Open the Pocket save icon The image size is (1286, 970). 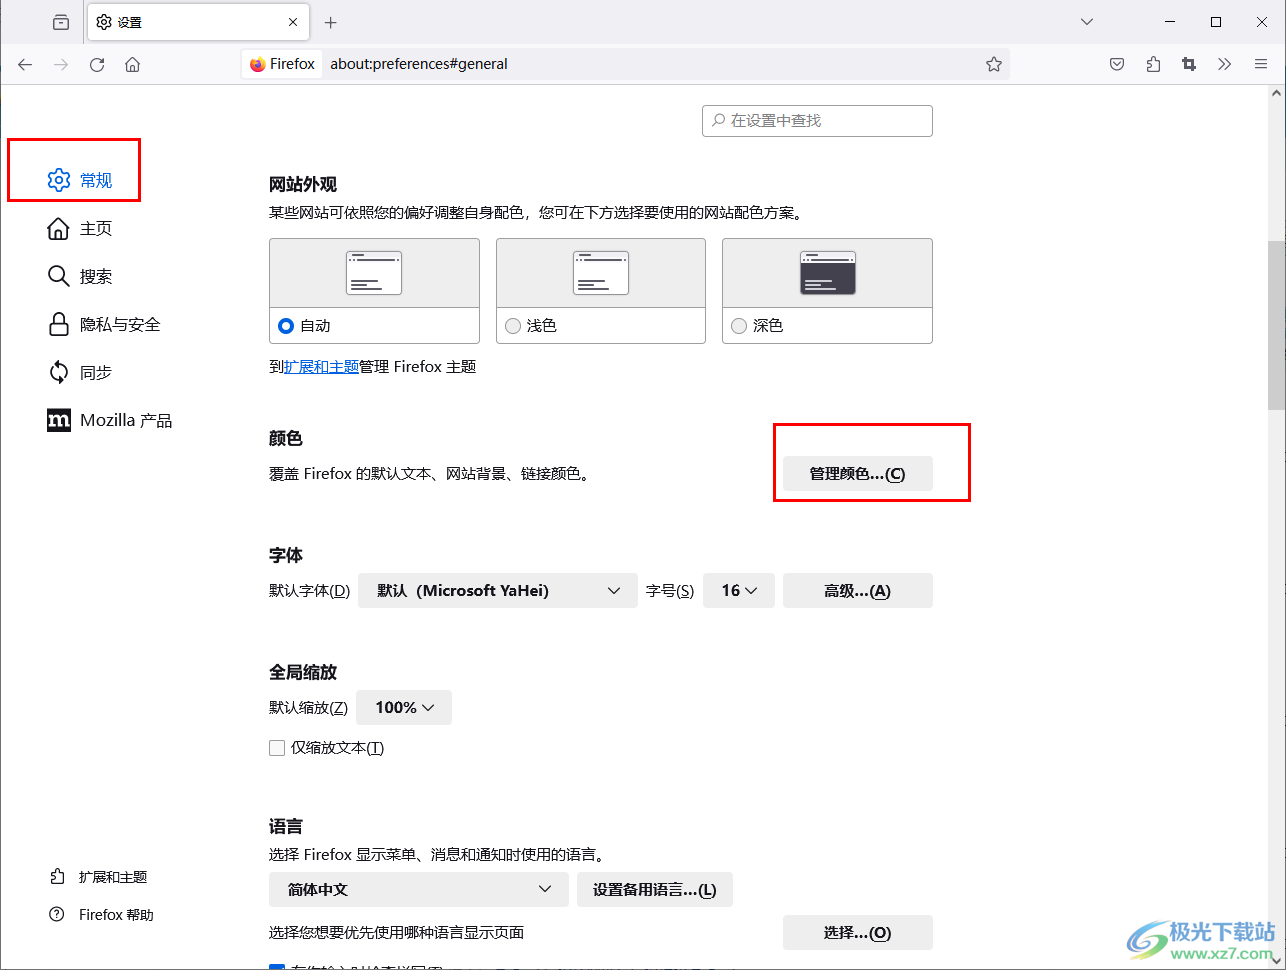[x=1117, y=64]
